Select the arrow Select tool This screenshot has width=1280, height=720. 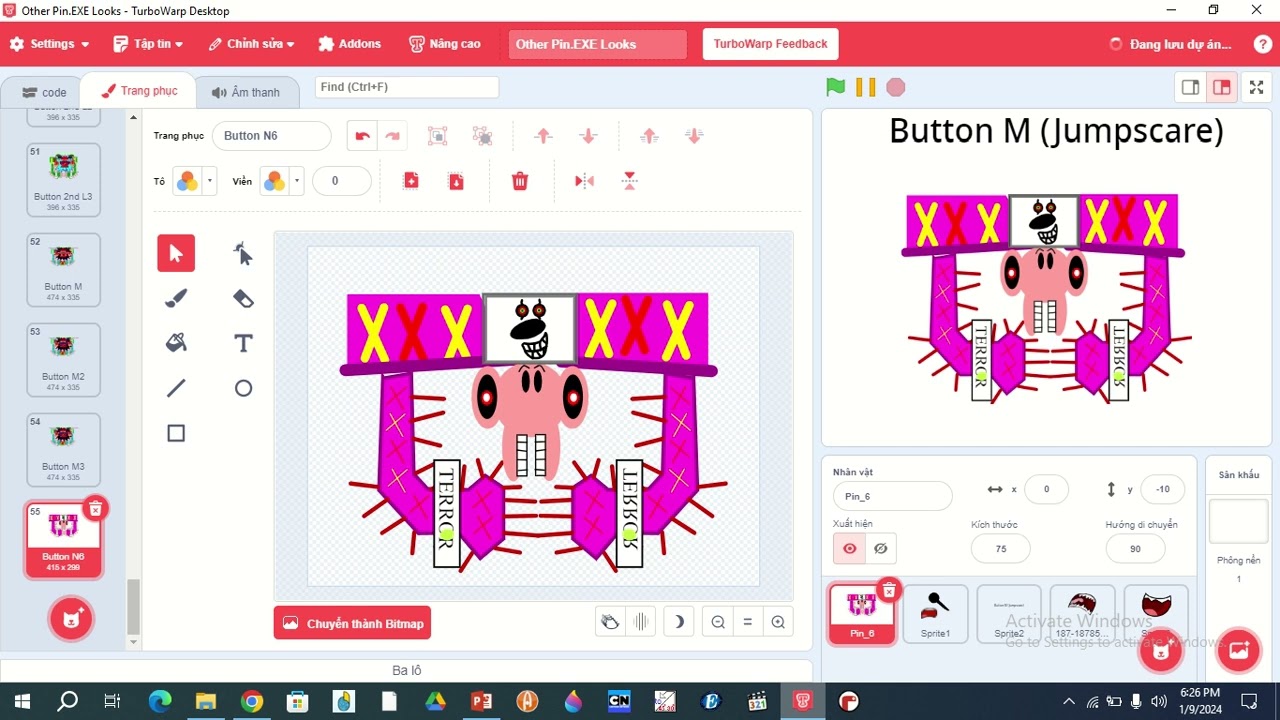[x=176, y=254]
